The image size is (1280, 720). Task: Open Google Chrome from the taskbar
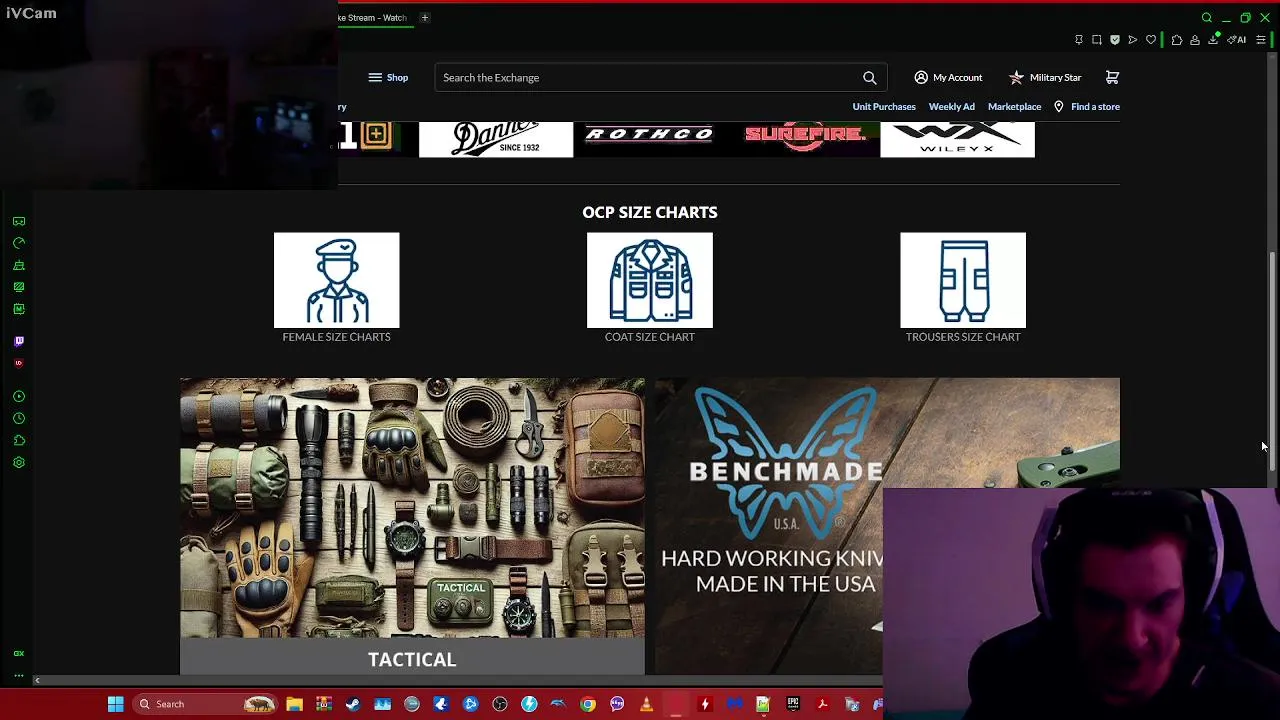[x=588, y=704]
